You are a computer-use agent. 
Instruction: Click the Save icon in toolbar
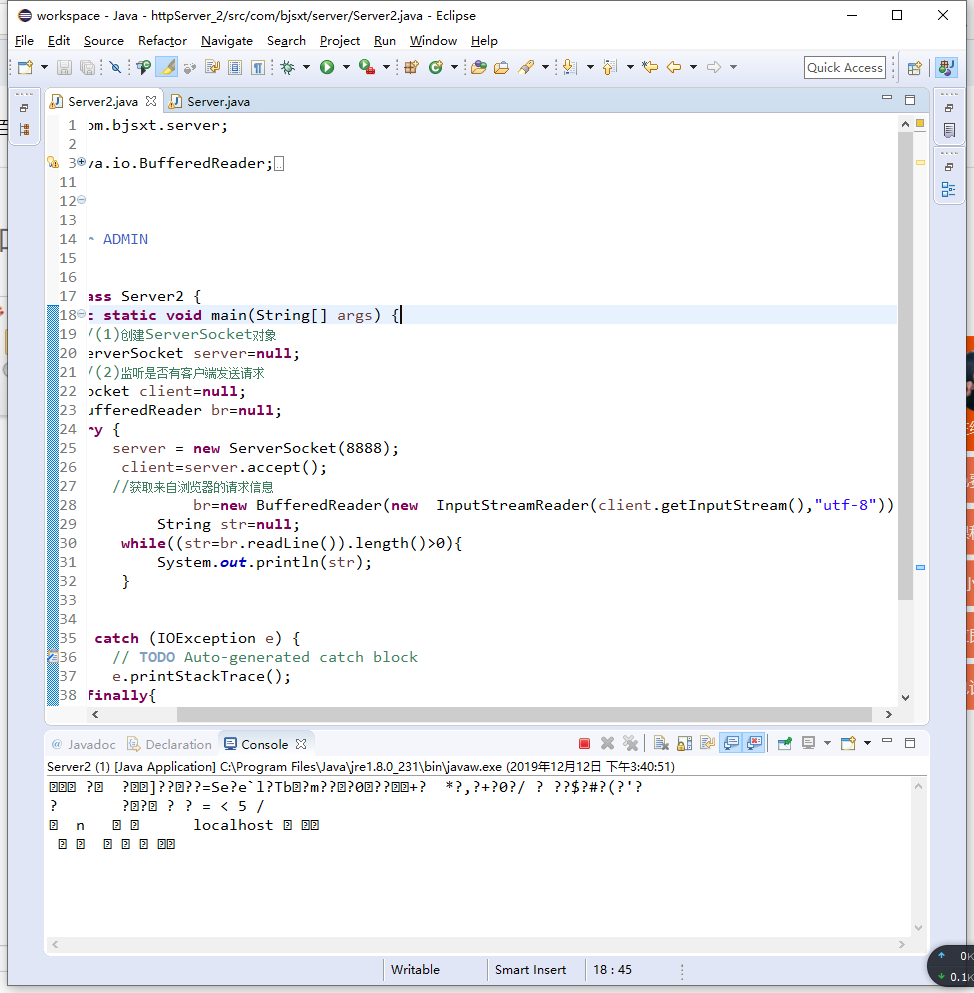click(64, 67)
